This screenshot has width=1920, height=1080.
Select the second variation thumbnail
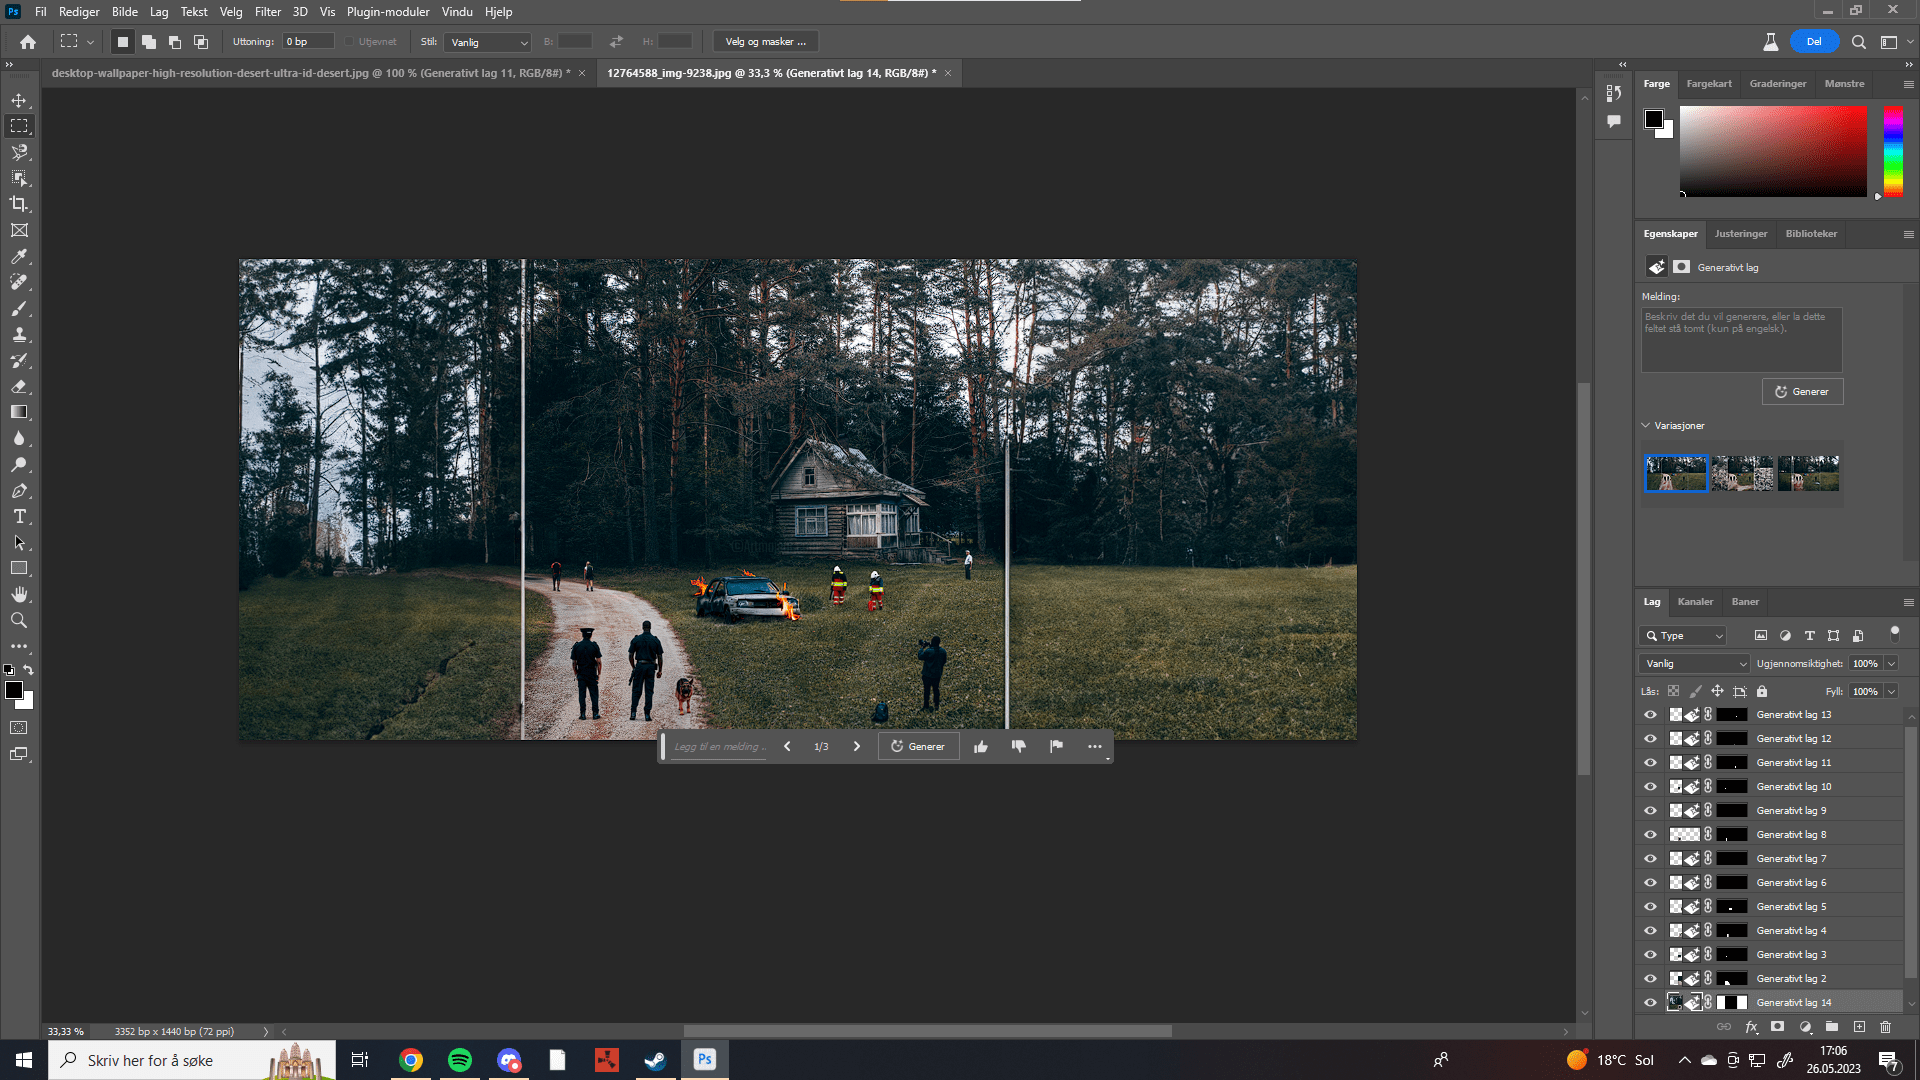pos(1743,473)
